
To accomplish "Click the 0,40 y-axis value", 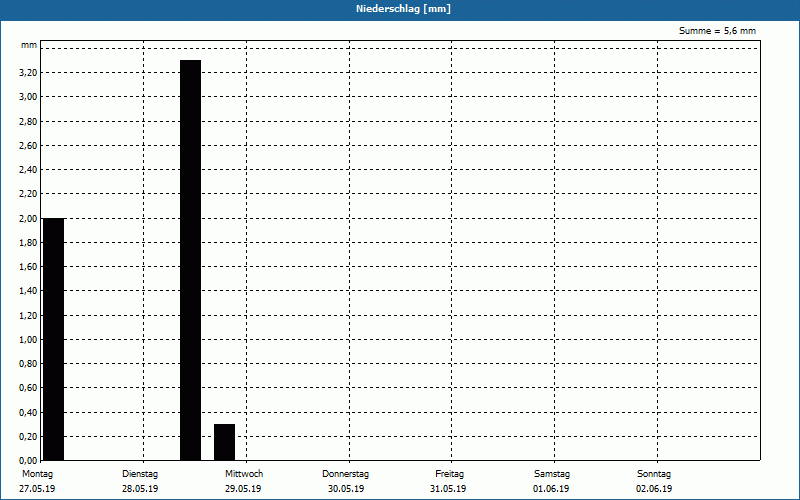I will tap(28, 413).
